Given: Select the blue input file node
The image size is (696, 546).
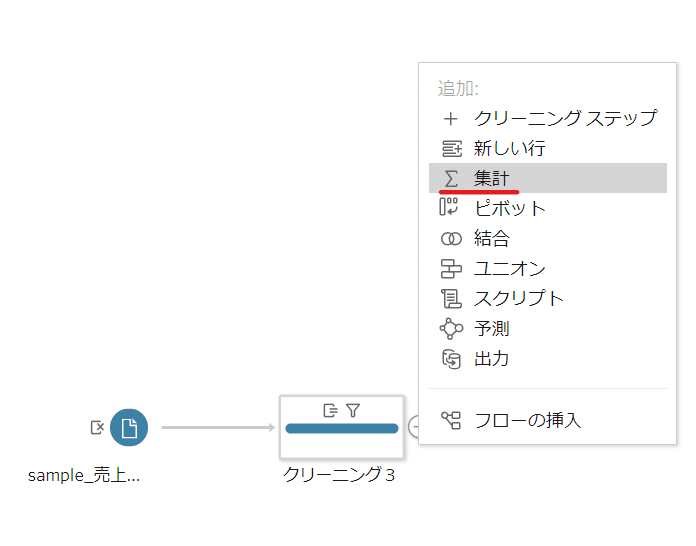Looking at the screenshot, I should click(x=129, y=428).
